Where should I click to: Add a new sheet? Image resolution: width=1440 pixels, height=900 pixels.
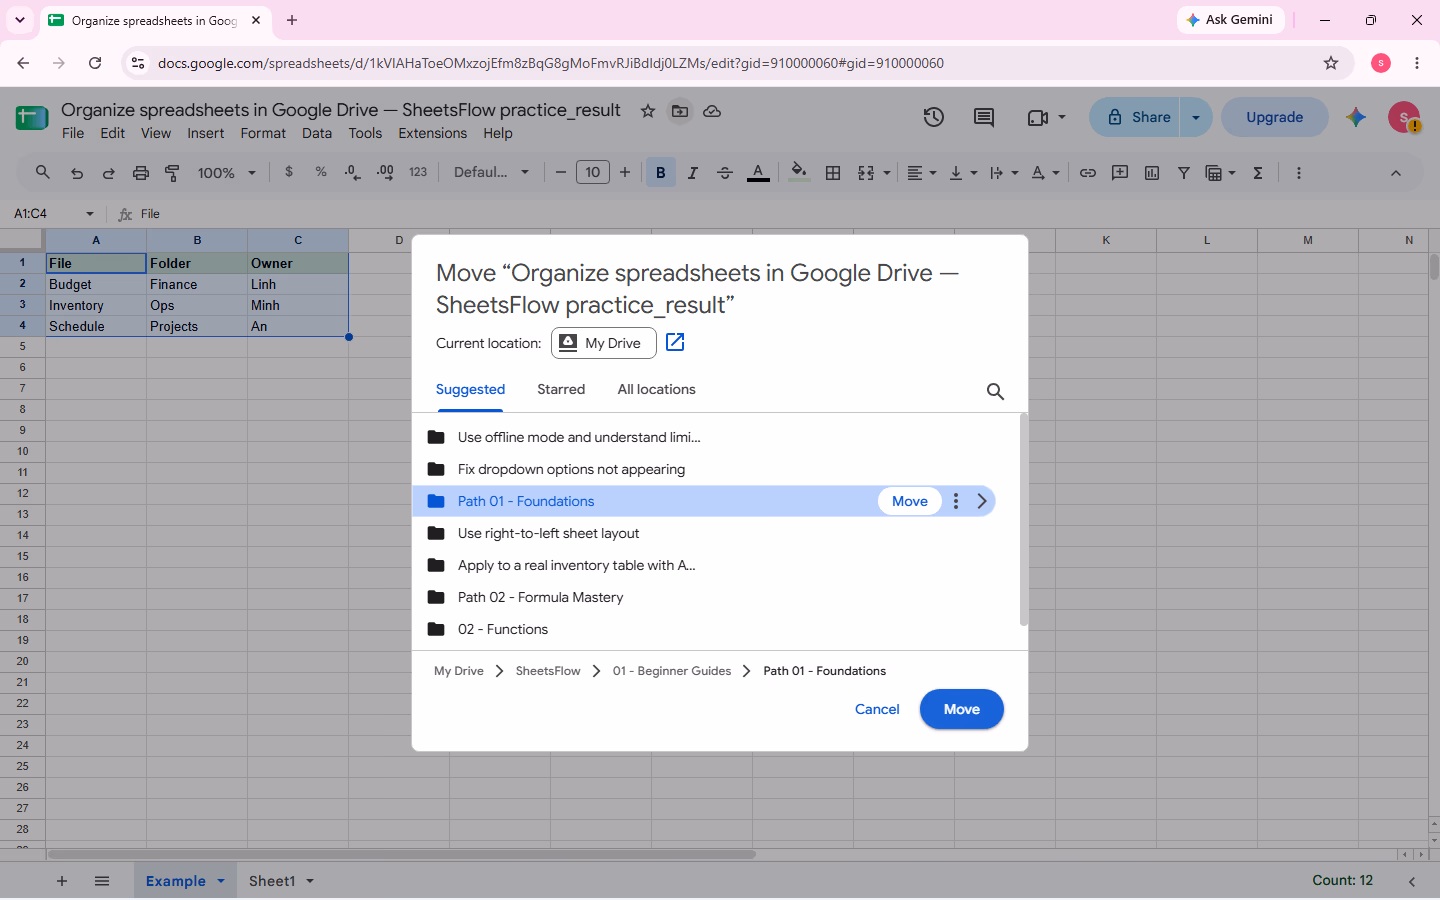62,881
